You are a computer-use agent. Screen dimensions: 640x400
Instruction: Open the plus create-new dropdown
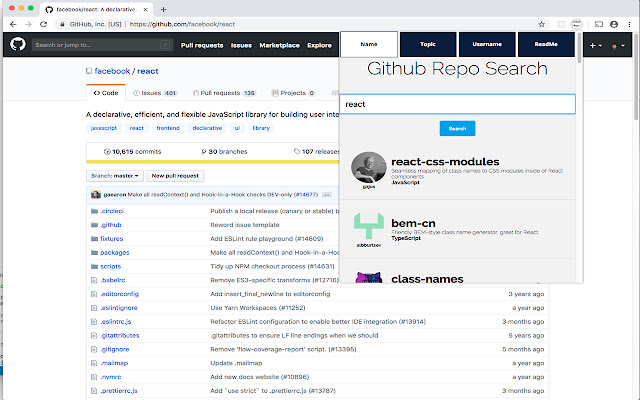596,45
